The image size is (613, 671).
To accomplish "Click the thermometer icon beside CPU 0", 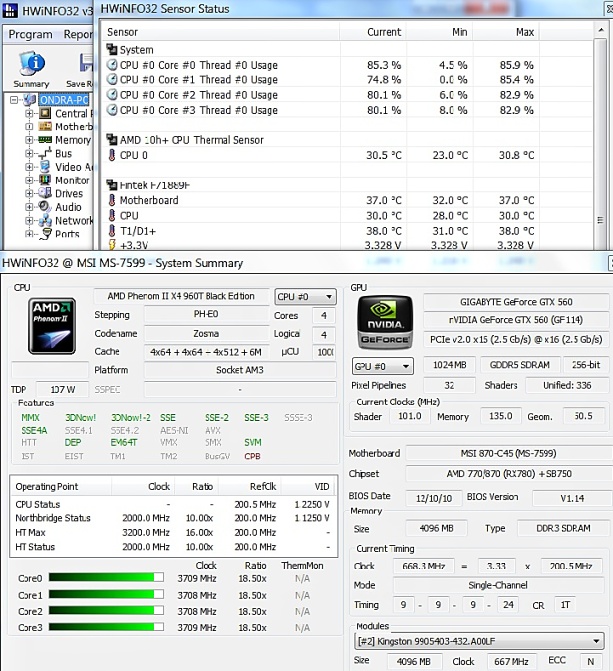I will coord(112,155).
